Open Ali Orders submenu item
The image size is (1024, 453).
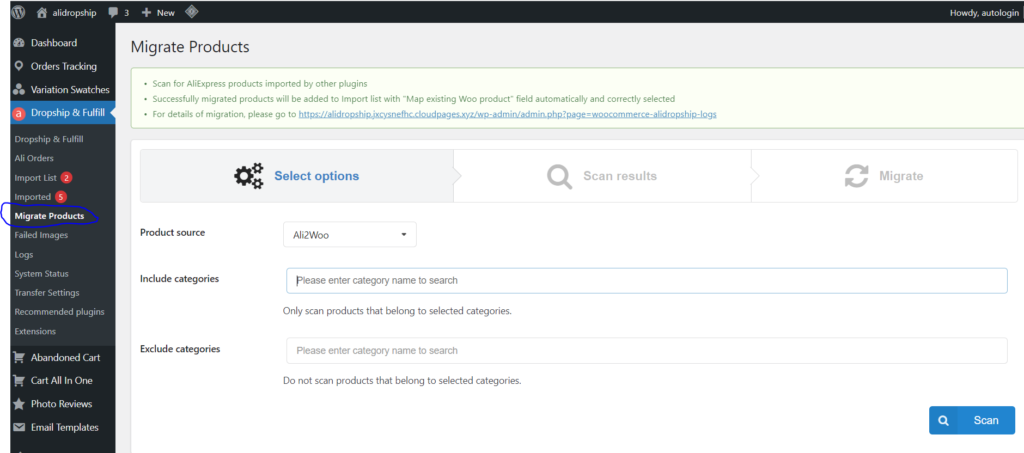(34, 158)
